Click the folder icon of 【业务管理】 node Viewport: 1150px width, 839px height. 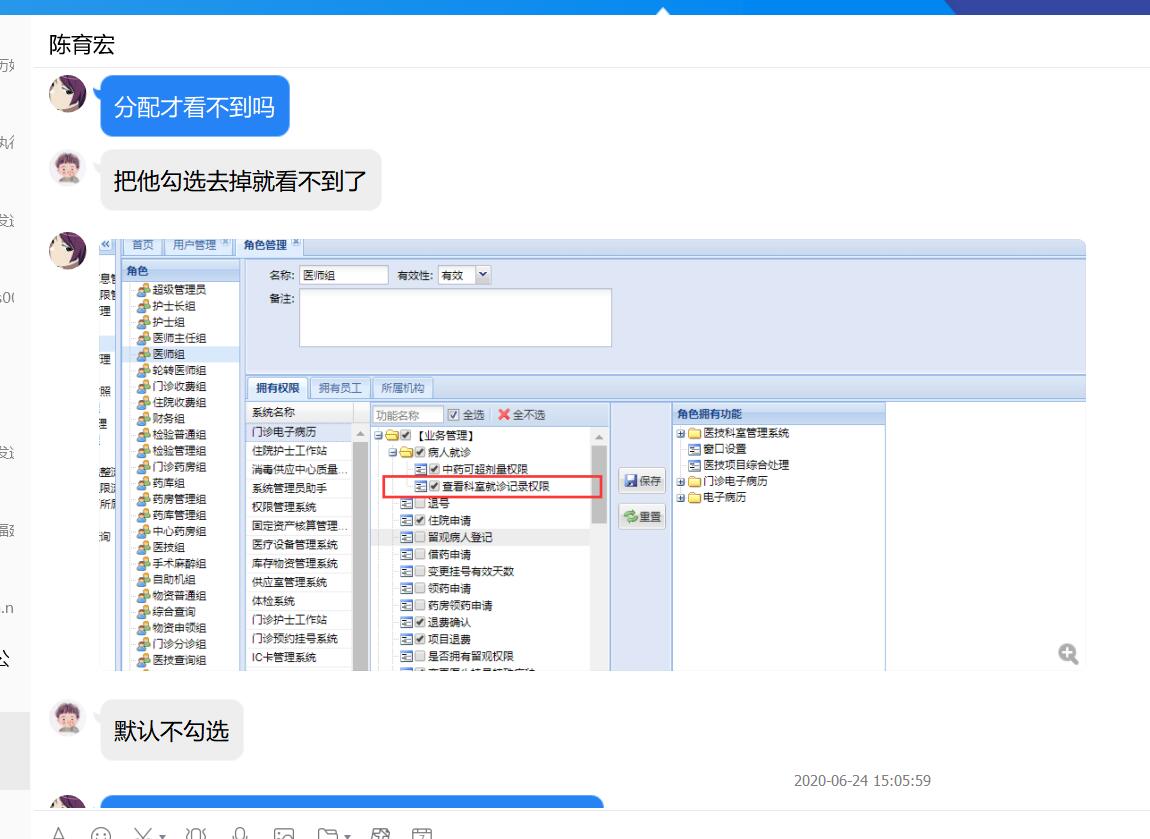(392, 435)
